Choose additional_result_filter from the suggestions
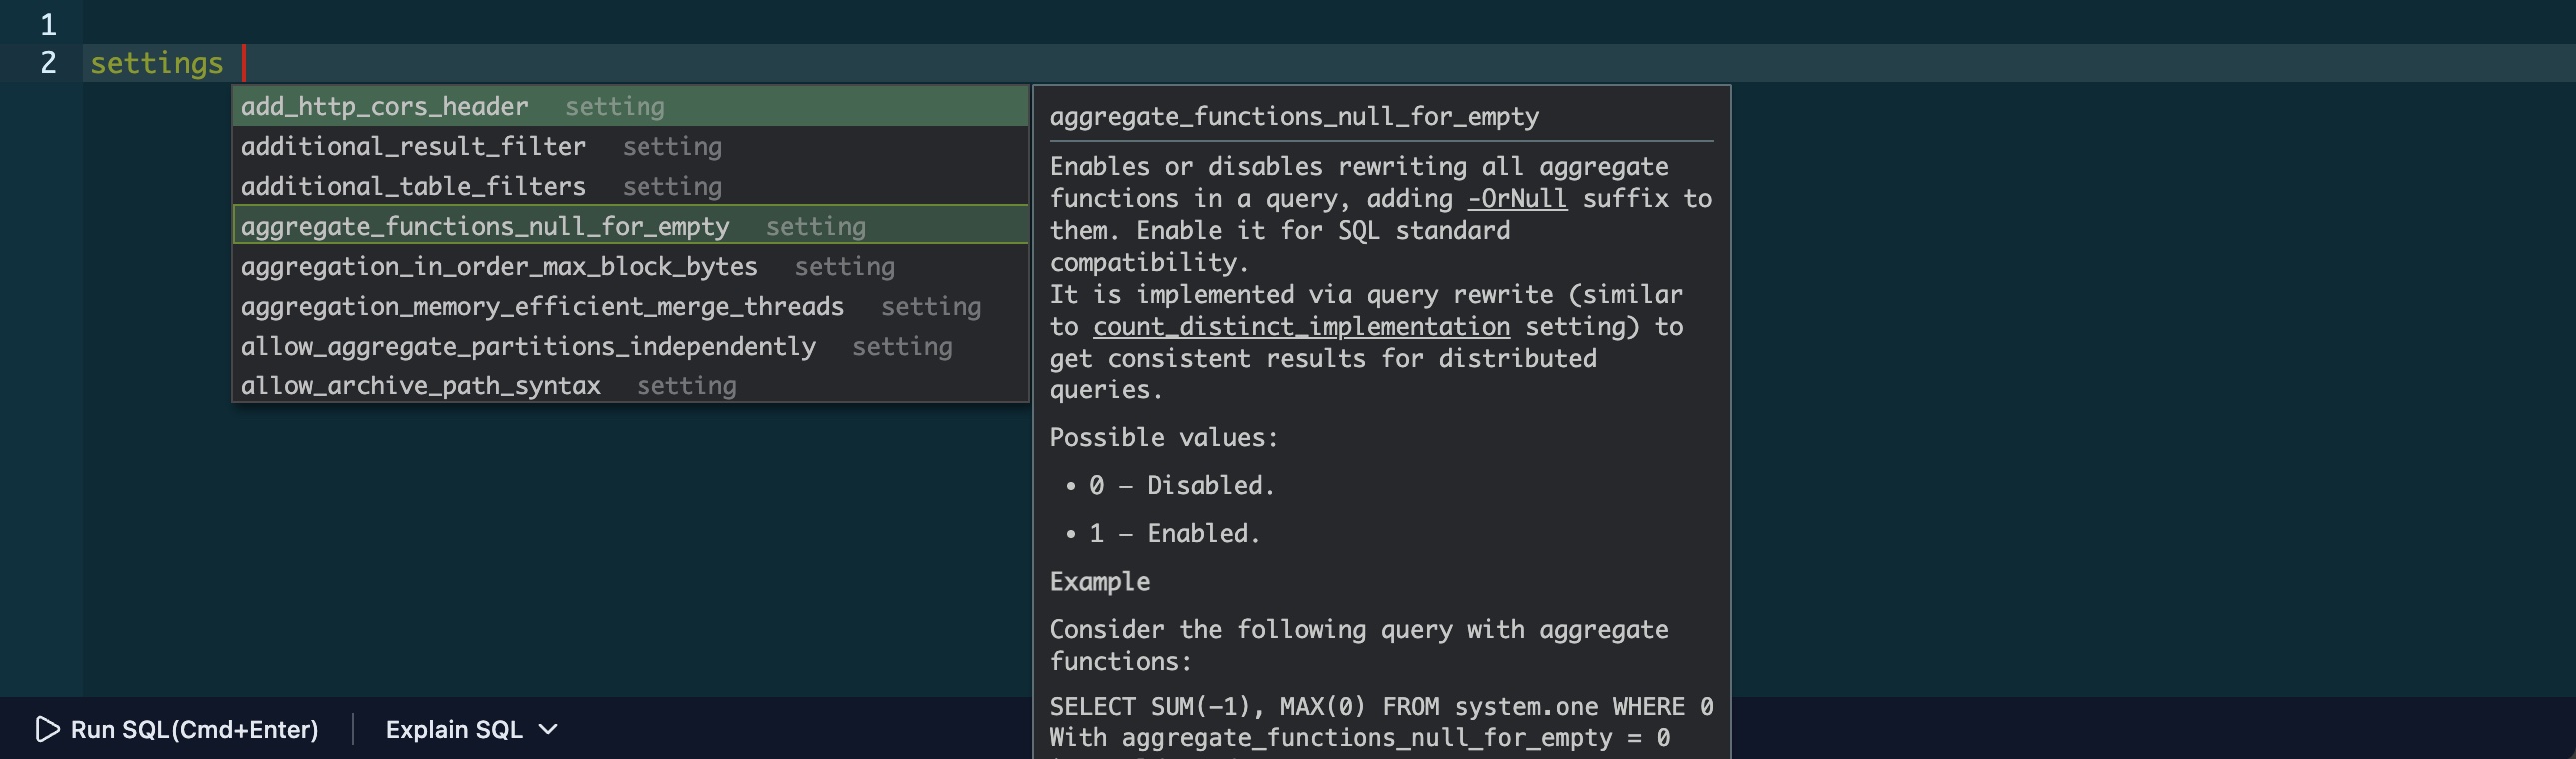 point(412,146)
